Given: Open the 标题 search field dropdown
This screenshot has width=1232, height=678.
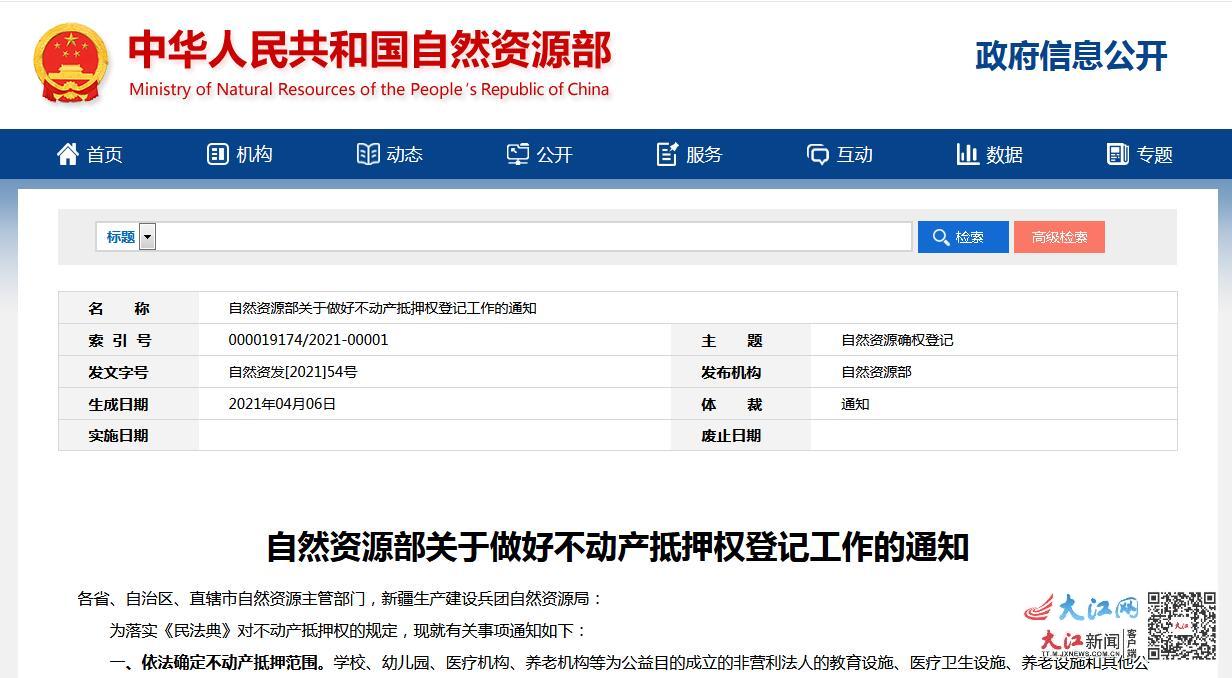Looking at the screenshot, I should coord(119,236).
